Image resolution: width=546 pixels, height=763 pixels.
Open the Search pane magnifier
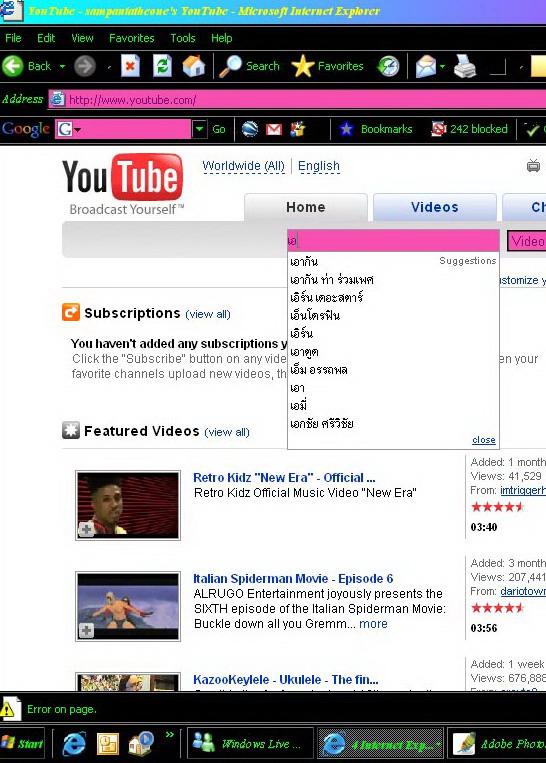tap(230, 66)
